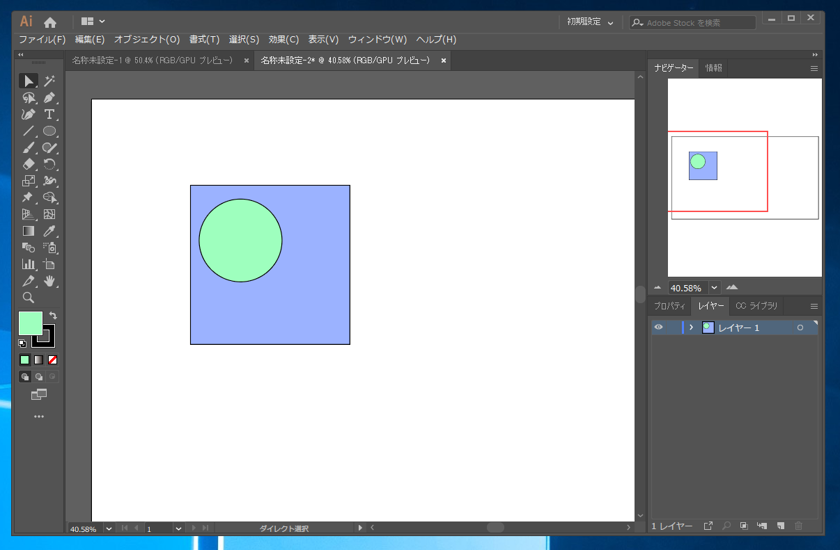Set fill to None with red slash icon
Screen dimensions: 840x550
53,360
